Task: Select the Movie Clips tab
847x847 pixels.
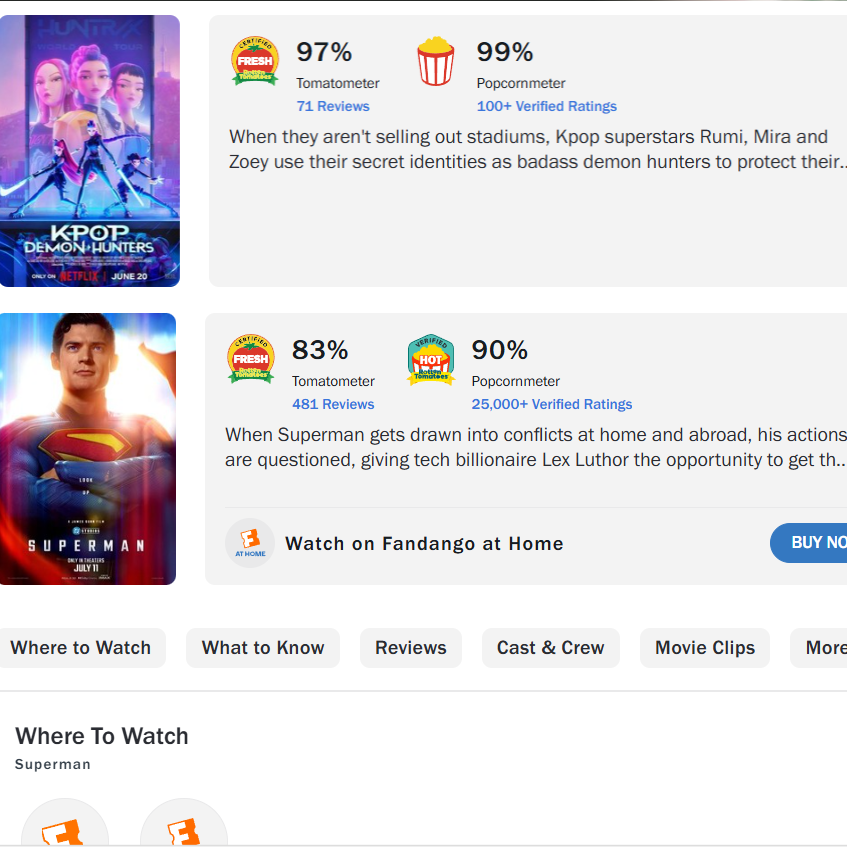Action: pyautogui.click(x=705, y=648)
